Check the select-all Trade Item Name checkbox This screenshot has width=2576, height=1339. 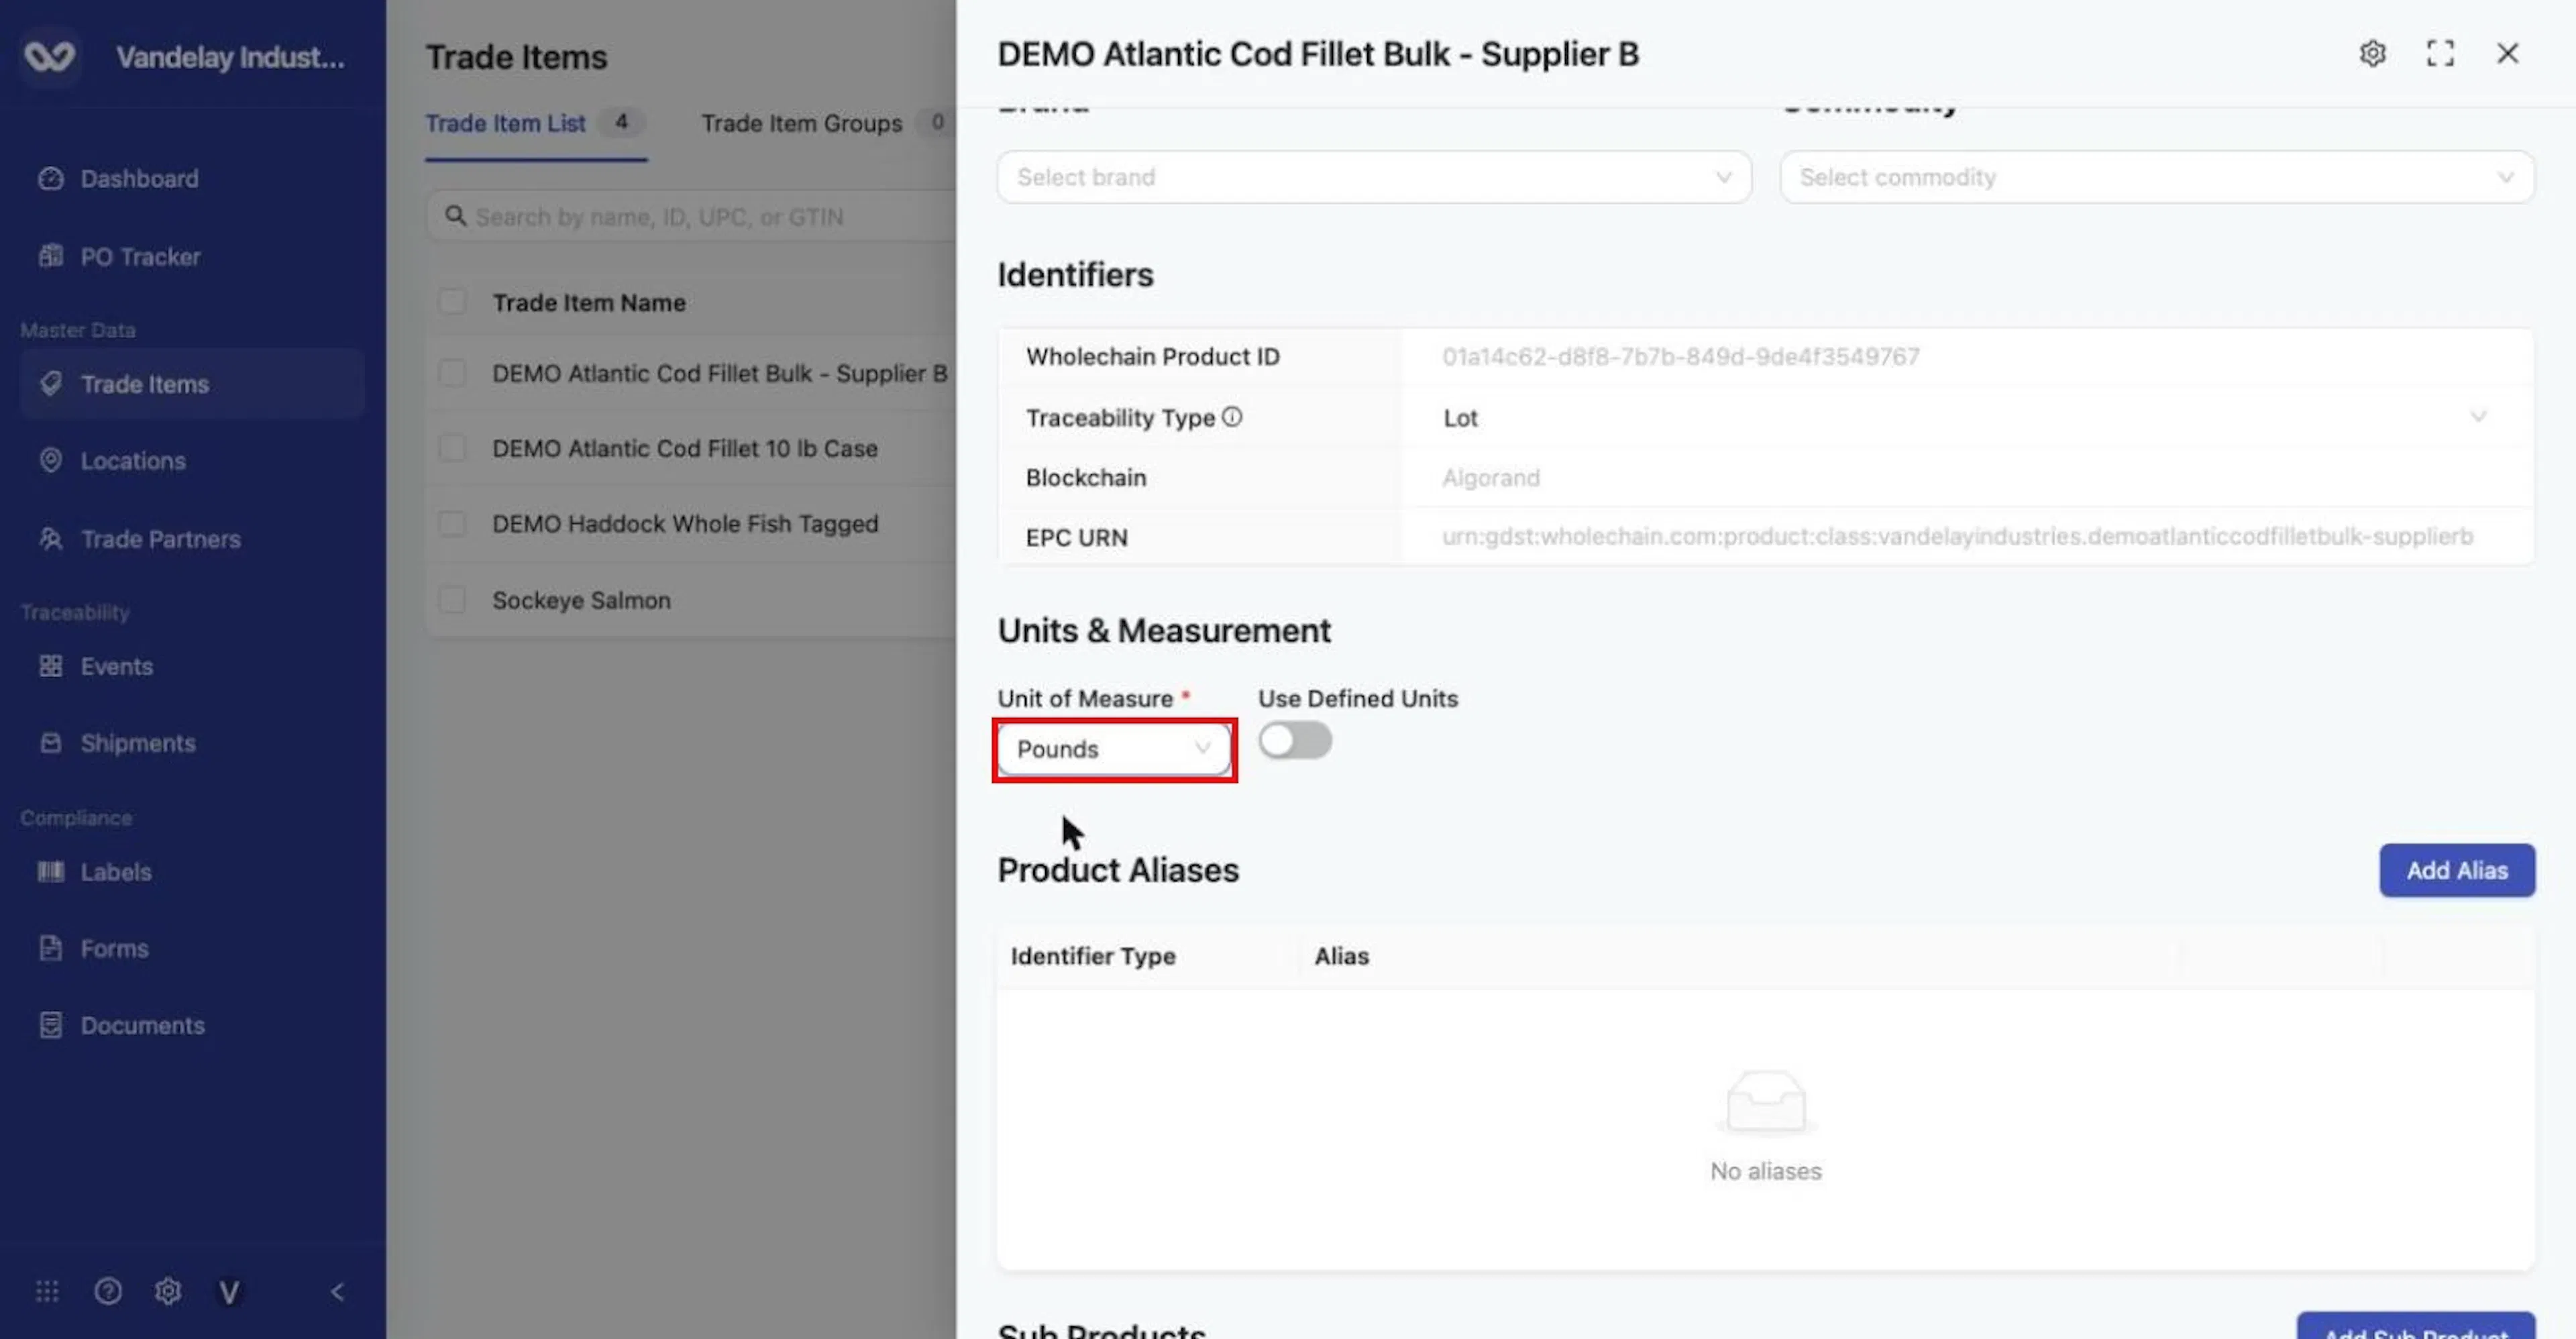pyautogui.click(x=452, y=302)
